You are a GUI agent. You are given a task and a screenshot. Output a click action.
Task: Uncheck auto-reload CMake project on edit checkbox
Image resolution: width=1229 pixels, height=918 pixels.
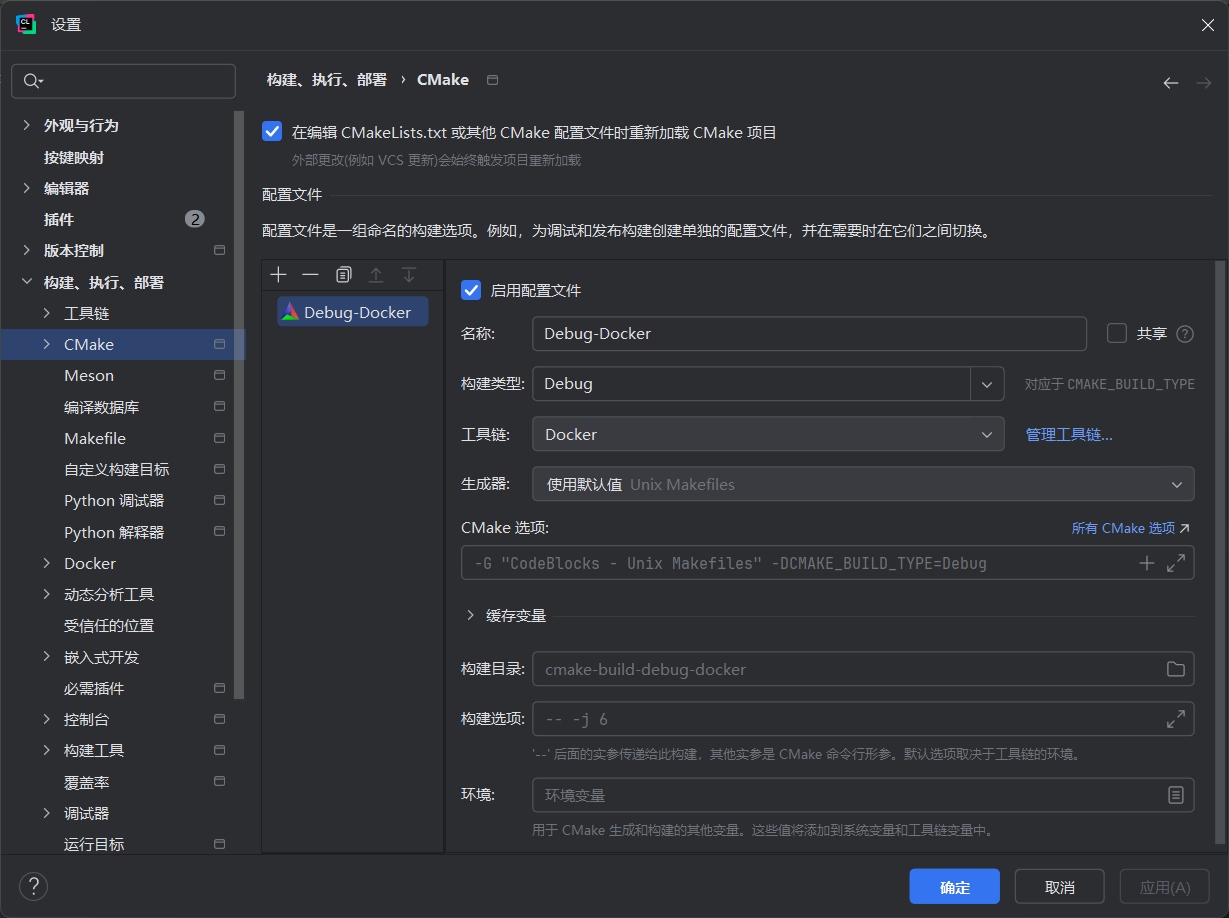[272, 132]
